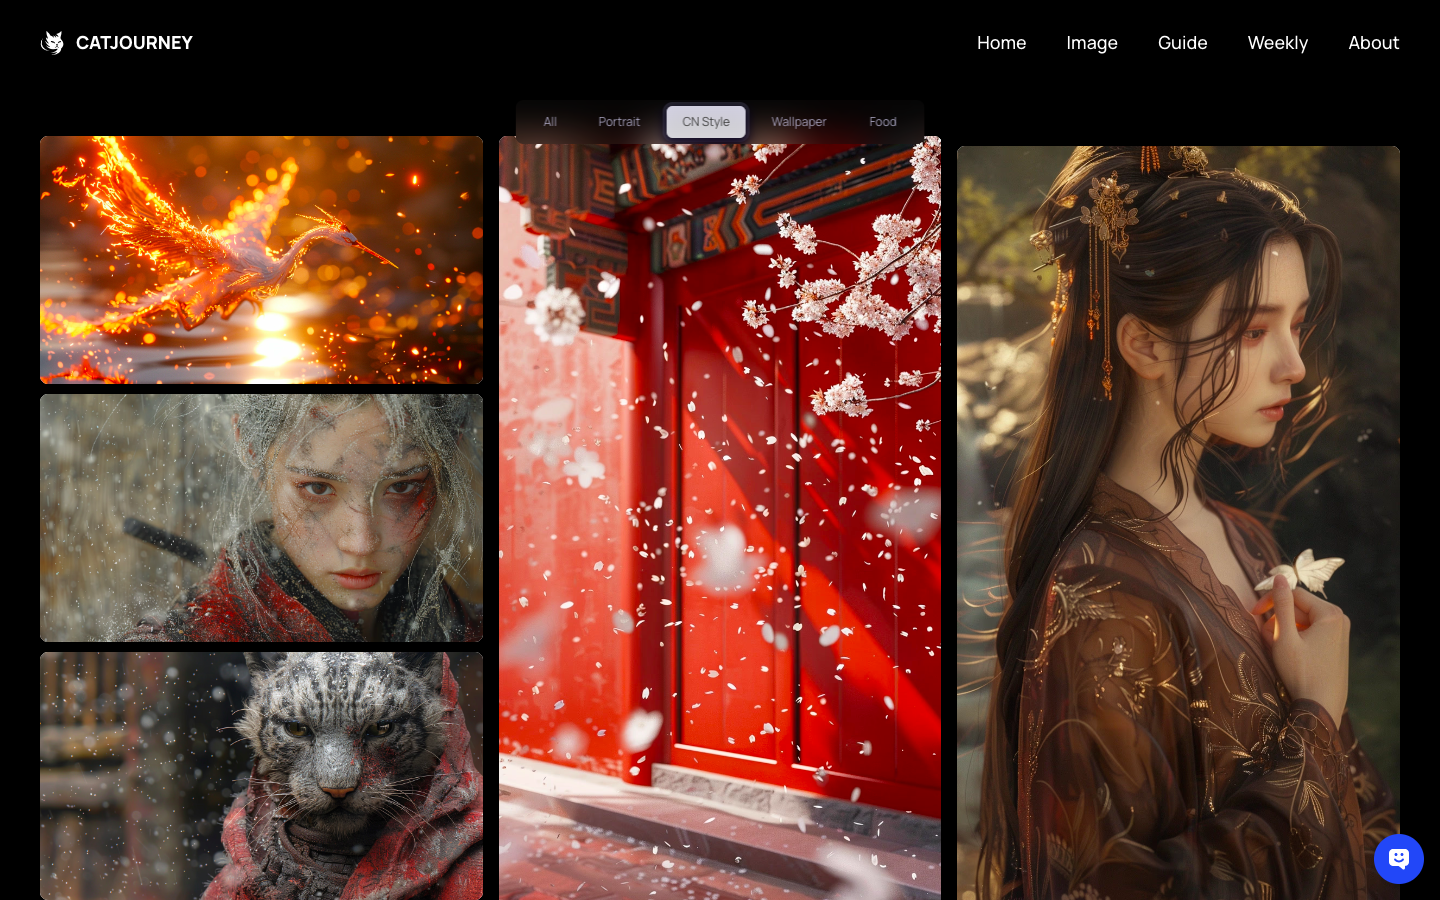Viewport: 1440px width, 900px height.
Task: Select the All filter tab
Action: tap(550, 122)
